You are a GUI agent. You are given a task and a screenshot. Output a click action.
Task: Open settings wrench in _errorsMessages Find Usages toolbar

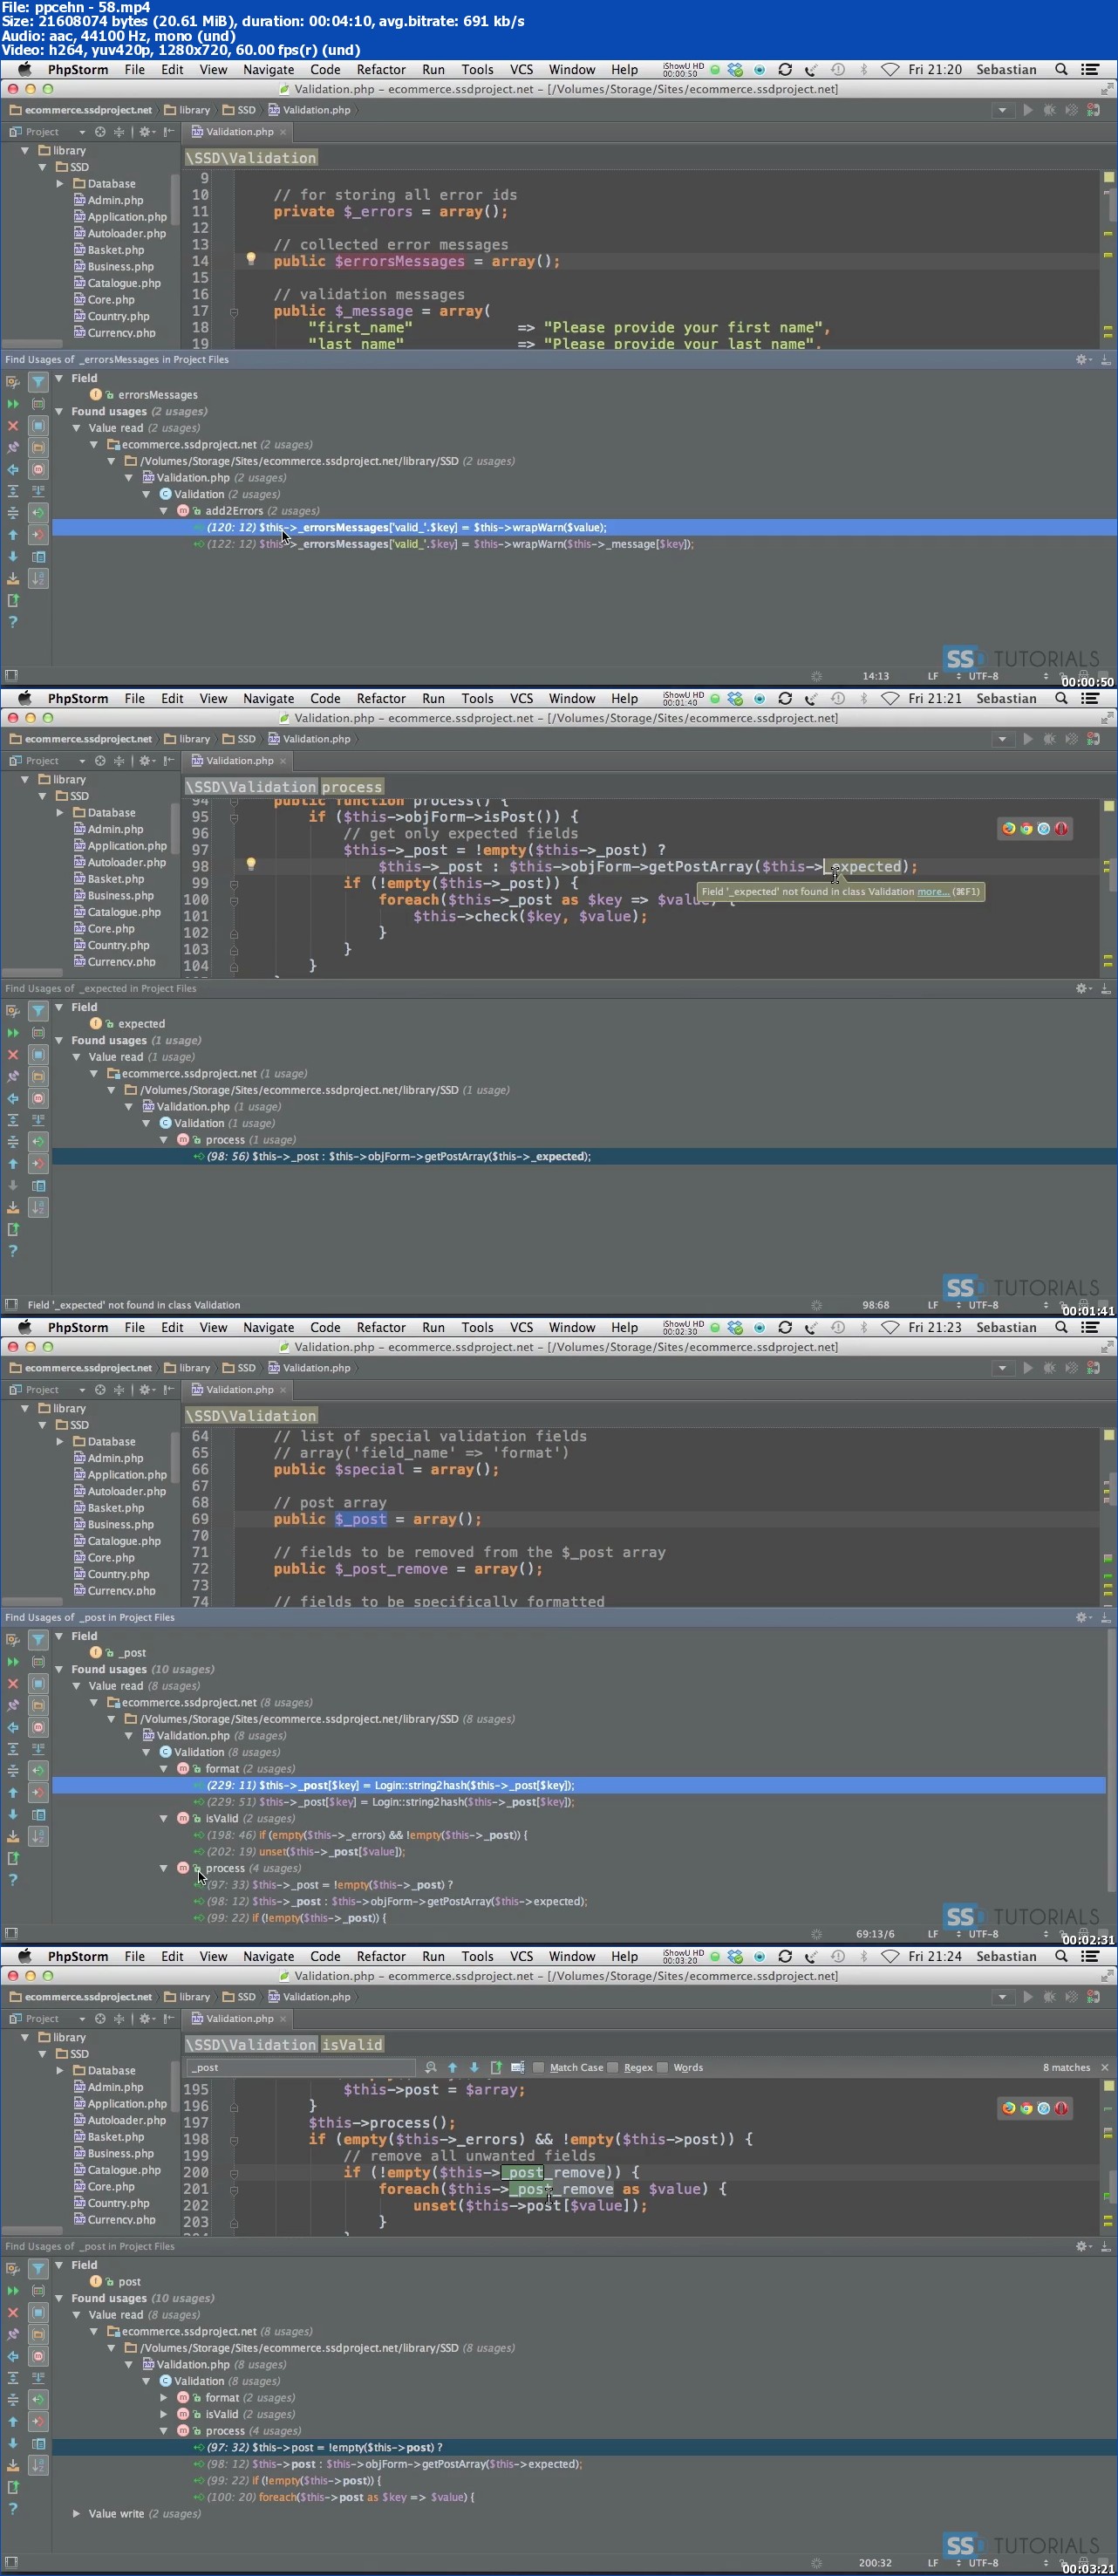[13, 382]
